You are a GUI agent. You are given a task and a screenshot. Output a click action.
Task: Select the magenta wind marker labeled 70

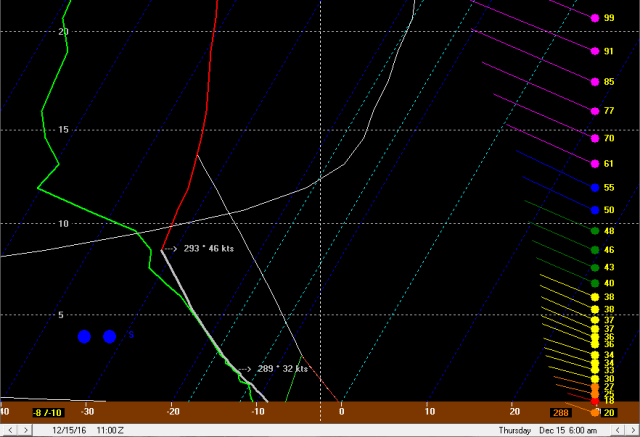[595, 138]
